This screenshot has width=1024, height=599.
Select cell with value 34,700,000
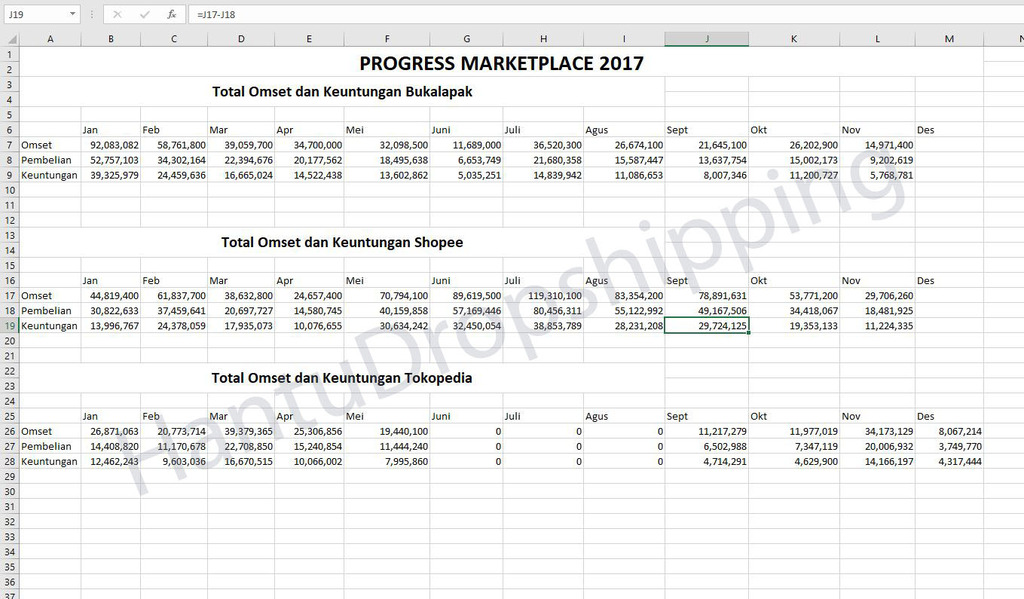coord(309,145)
